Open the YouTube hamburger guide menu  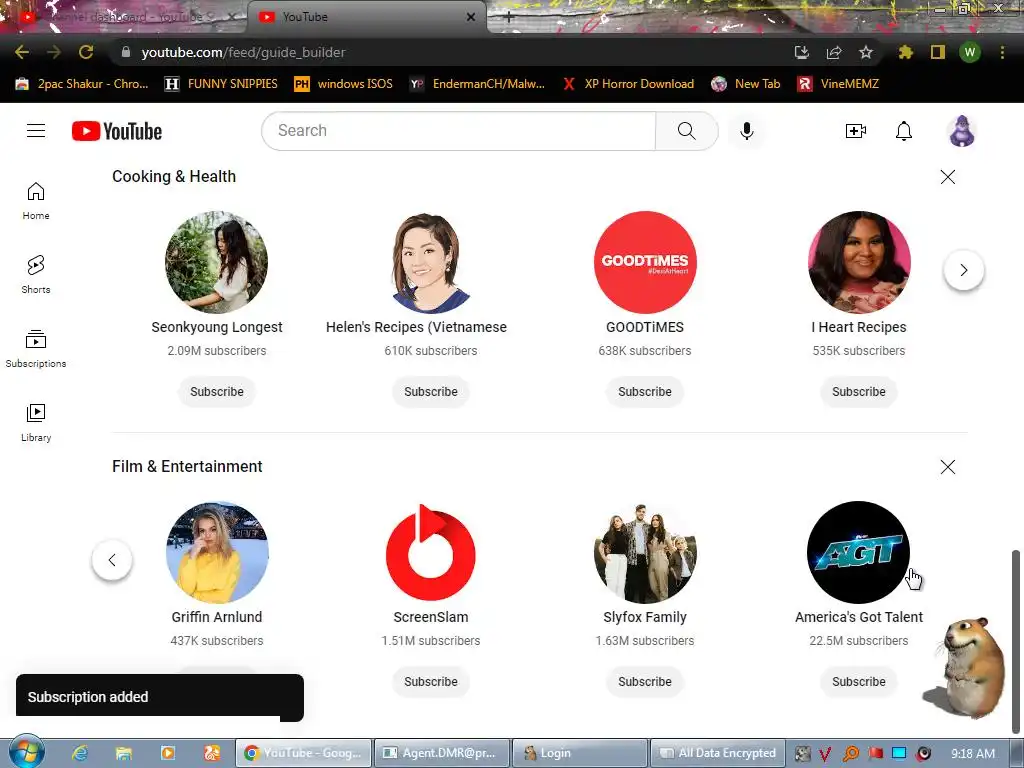click(x=36, y=131)
